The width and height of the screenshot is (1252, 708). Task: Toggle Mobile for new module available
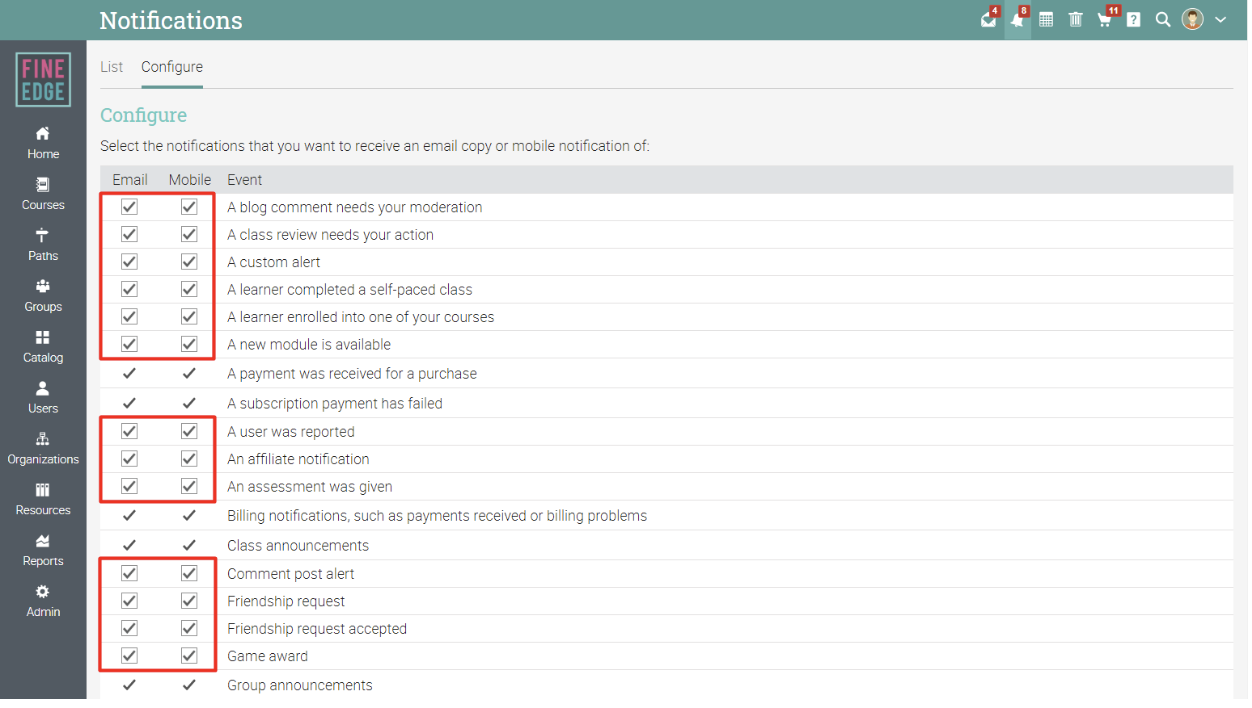[x=189, y=344]
